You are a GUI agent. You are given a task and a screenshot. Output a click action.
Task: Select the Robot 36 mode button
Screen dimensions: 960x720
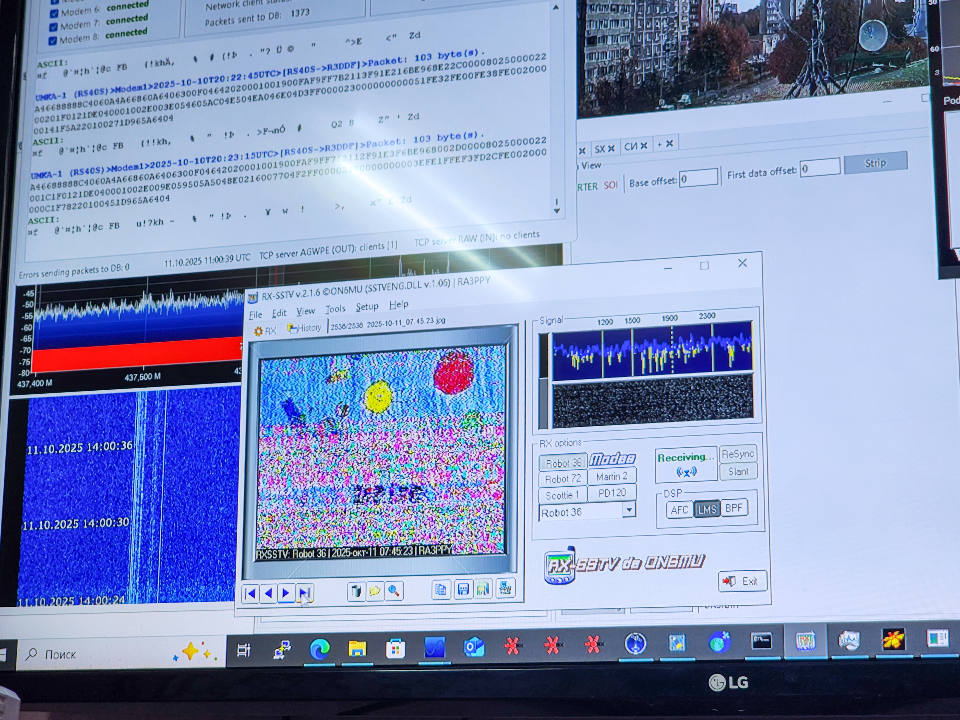(x=563, y=462)
